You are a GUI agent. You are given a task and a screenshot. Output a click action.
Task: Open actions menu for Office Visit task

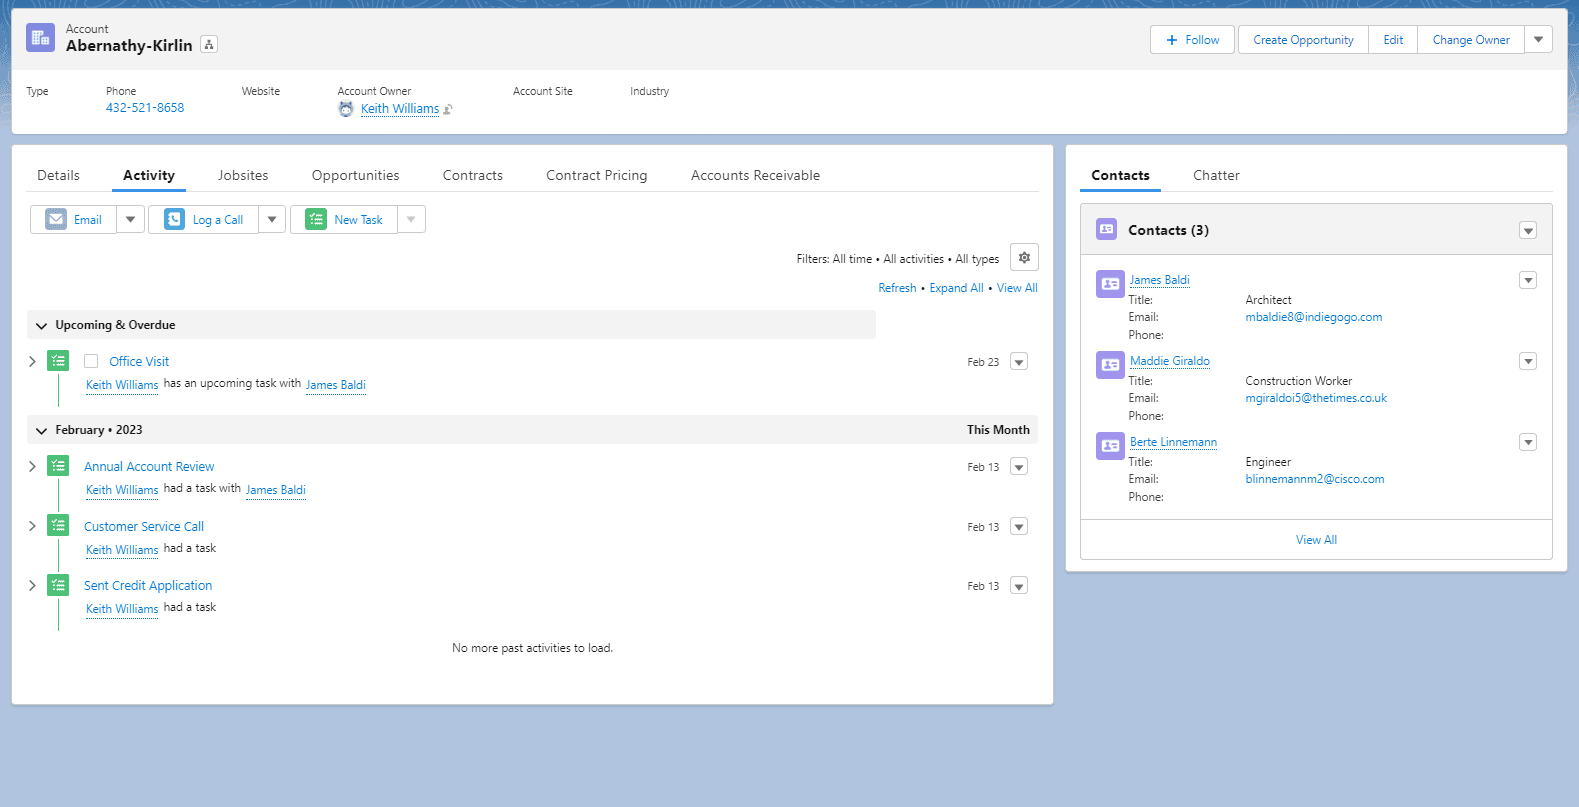1019,362
